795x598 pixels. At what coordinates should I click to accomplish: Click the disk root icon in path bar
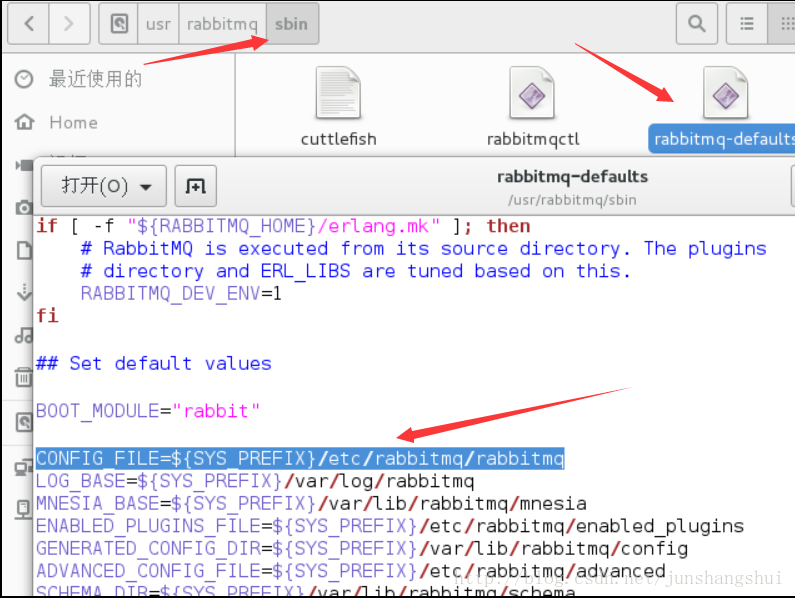119,24
